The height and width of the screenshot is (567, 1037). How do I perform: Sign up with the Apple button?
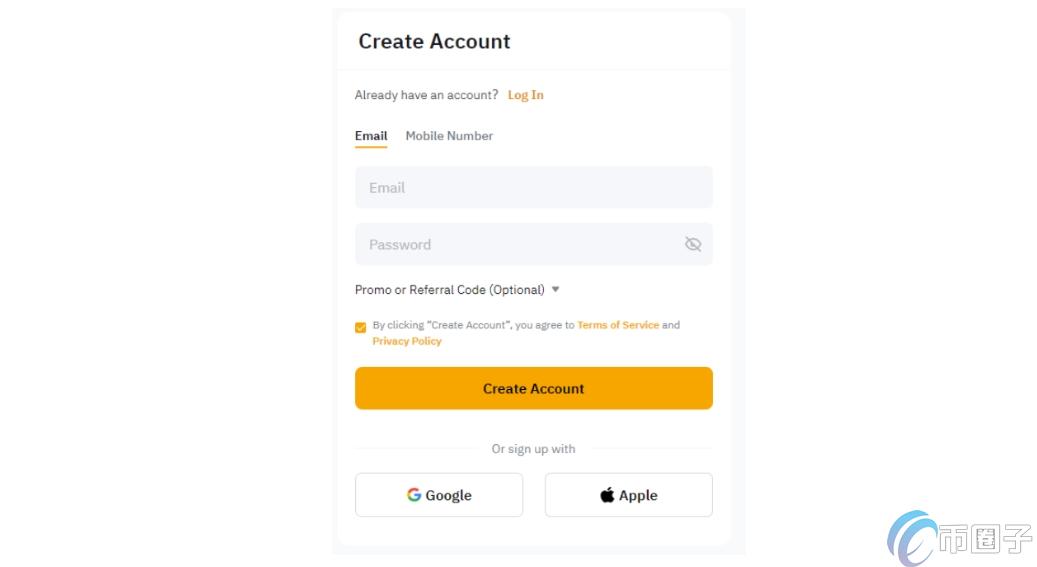[x=629, y=495]
